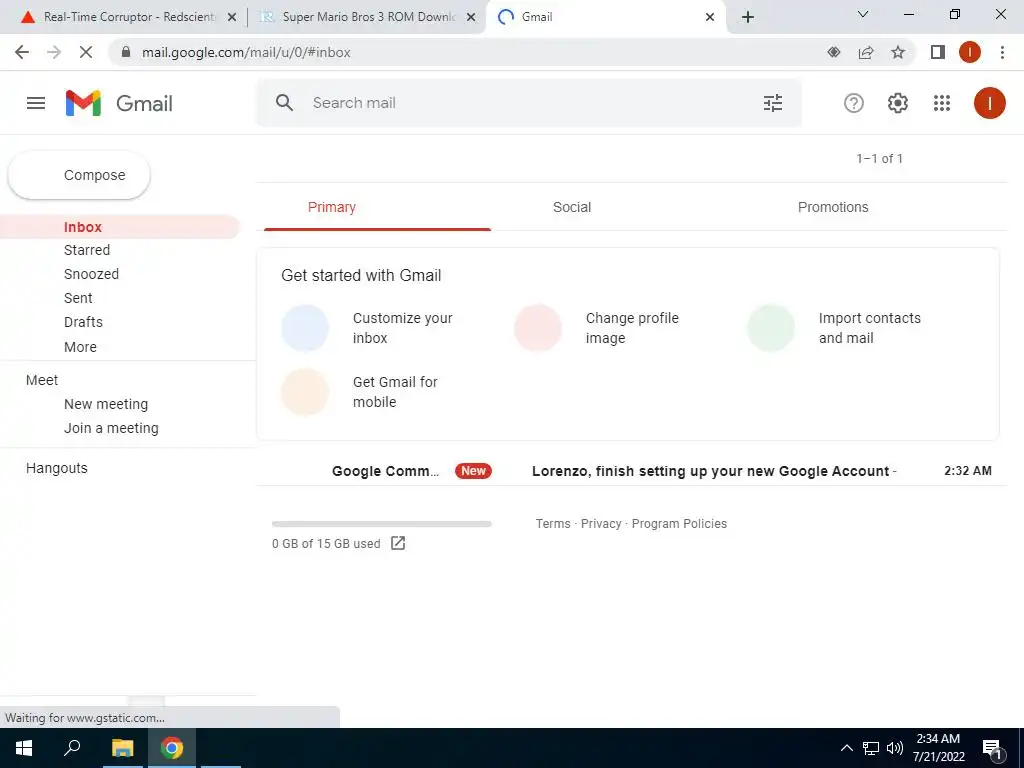Image resolution: width=1024 pixels, height=768 pixels.
Task: Click Join a meeting
Action: (111, 428)
